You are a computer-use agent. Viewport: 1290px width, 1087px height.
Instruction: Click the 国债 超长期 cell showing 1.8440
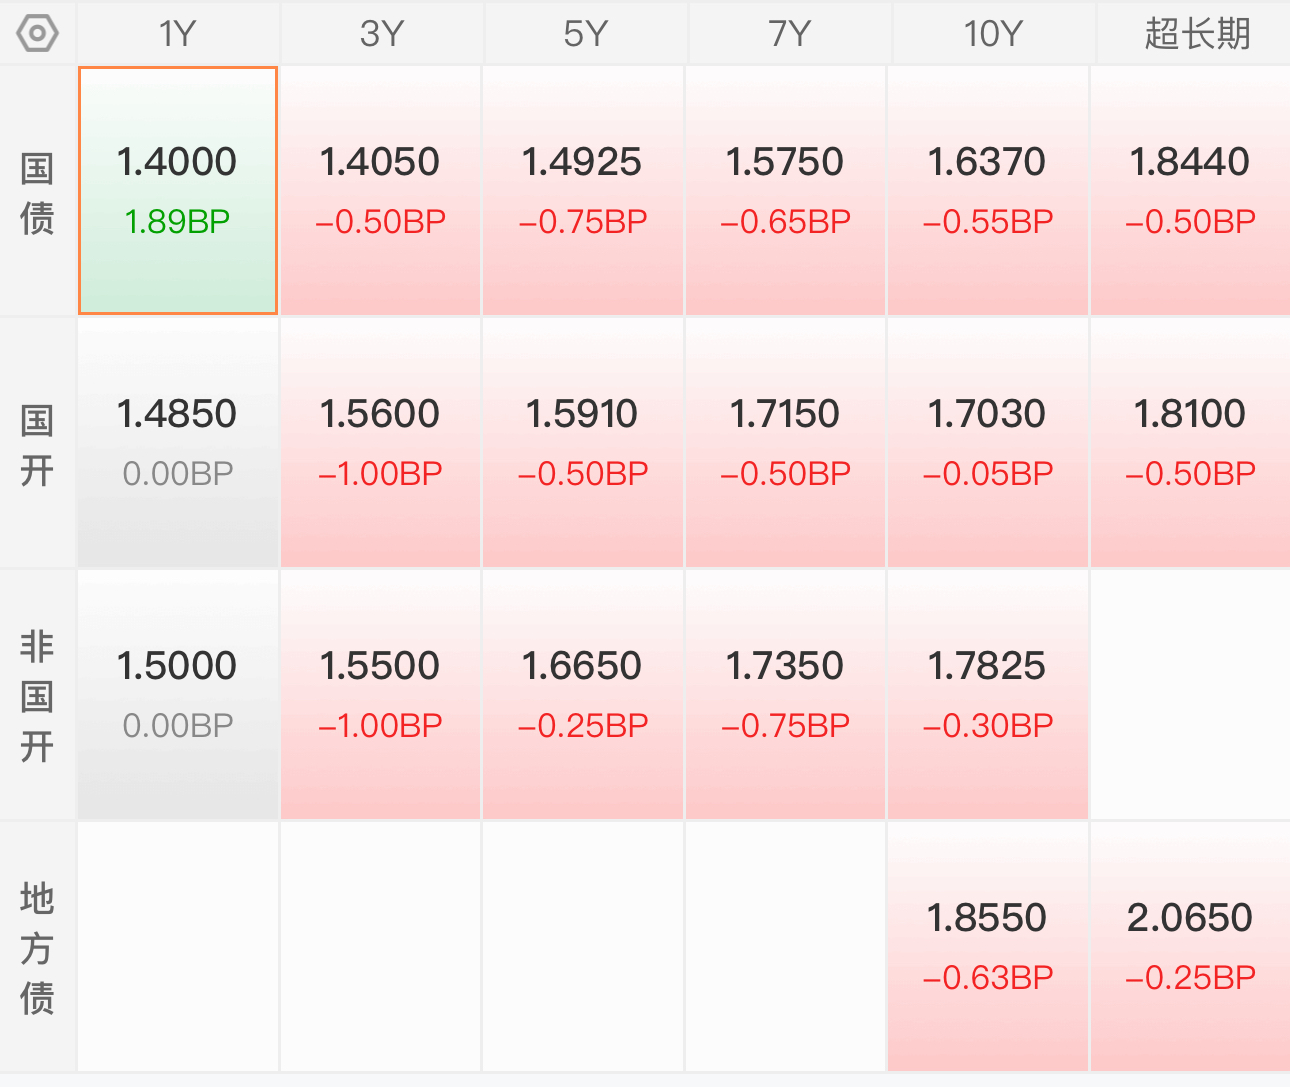tap(1190, 191)
